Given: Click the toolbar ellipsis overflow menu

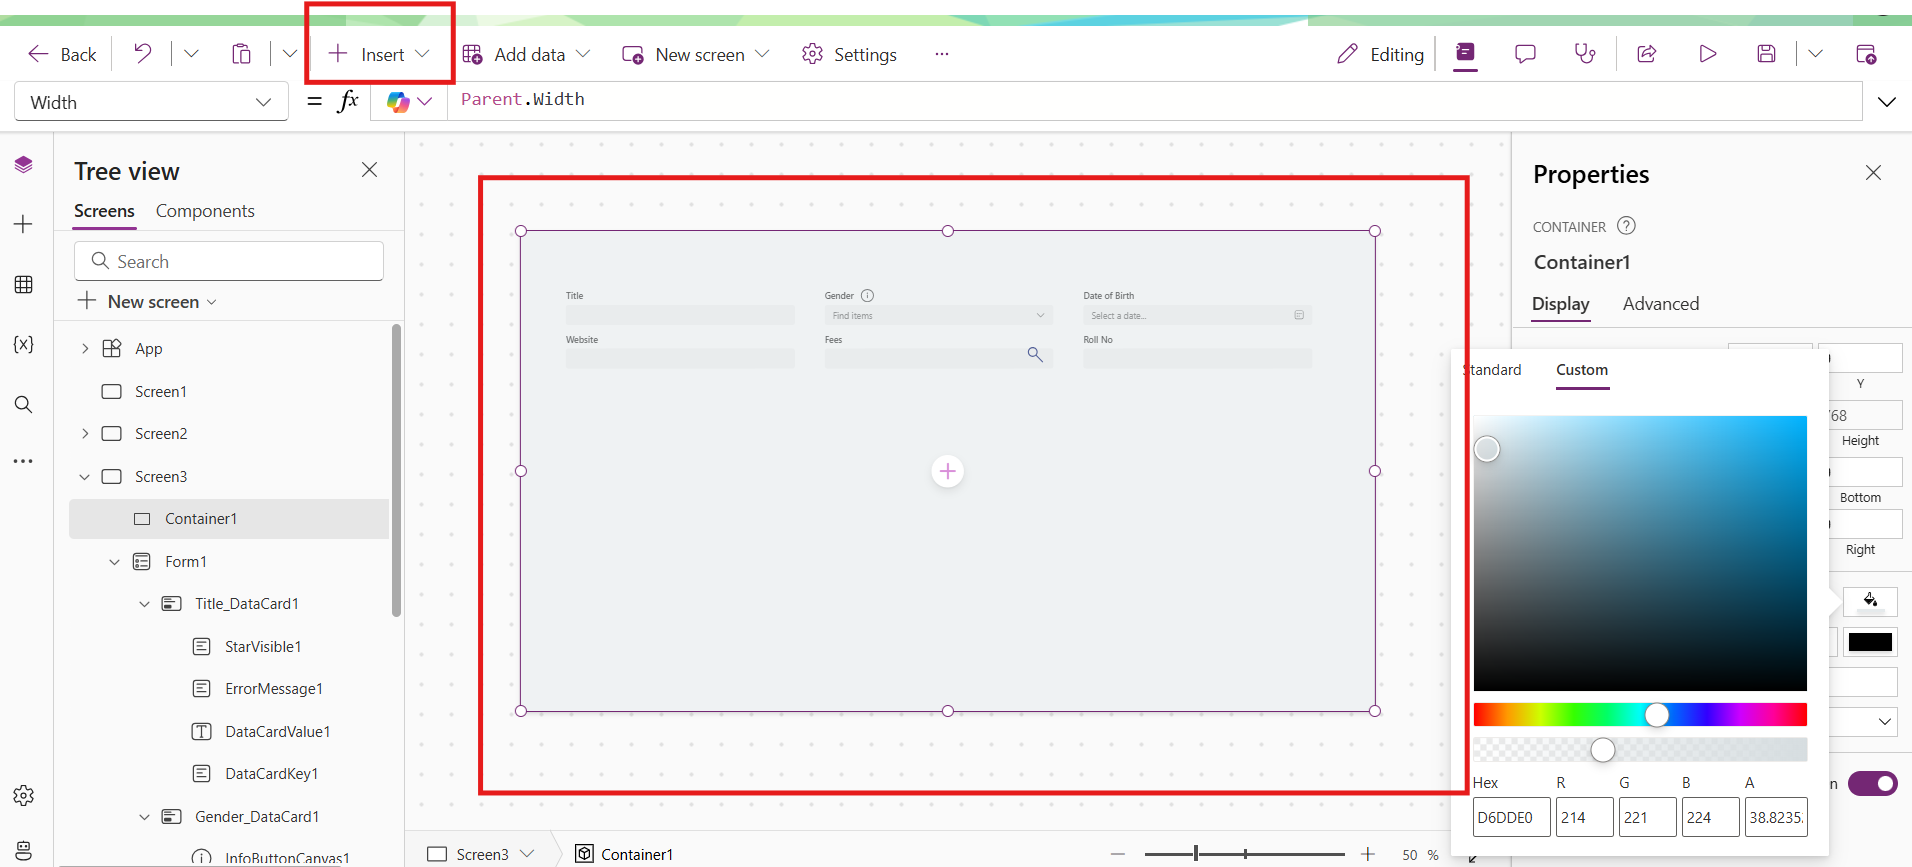Looking at the screenshot, I should [941, 54].
